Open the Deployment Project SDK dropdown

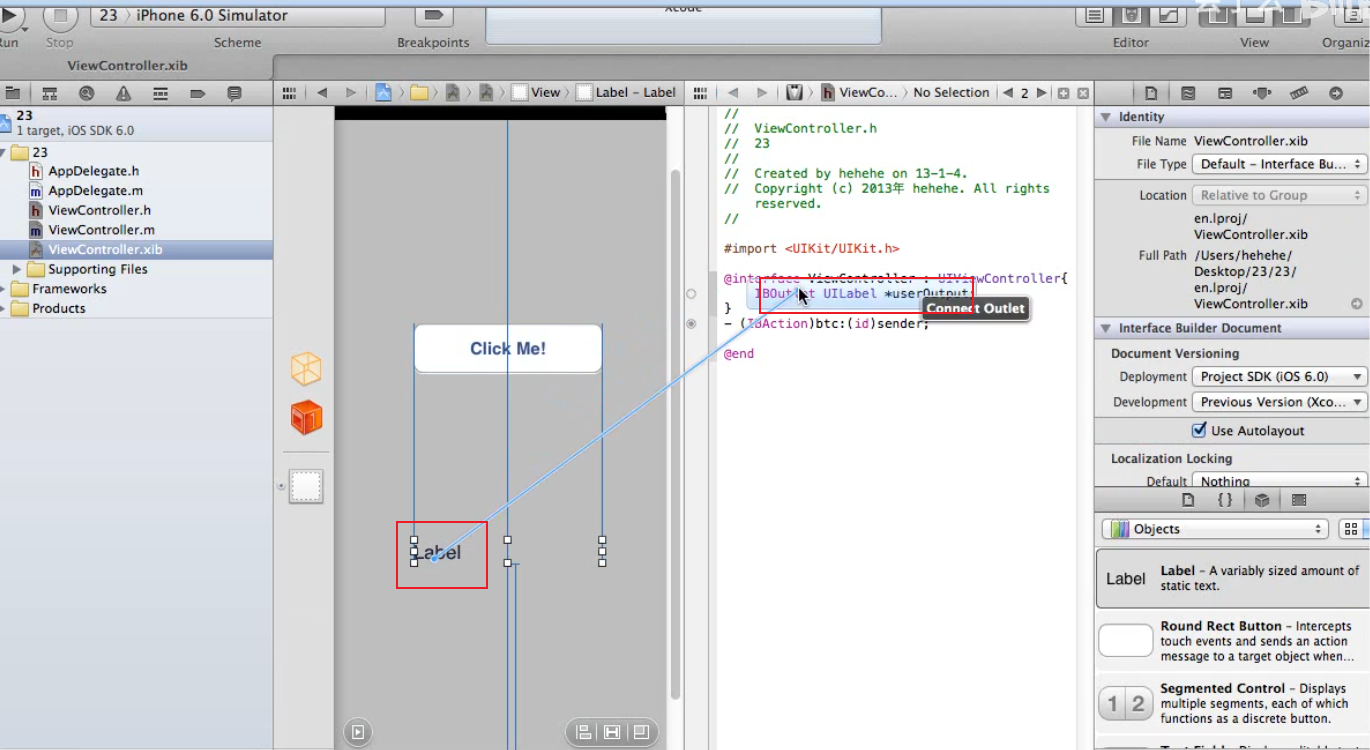[x=1279, y=377]
